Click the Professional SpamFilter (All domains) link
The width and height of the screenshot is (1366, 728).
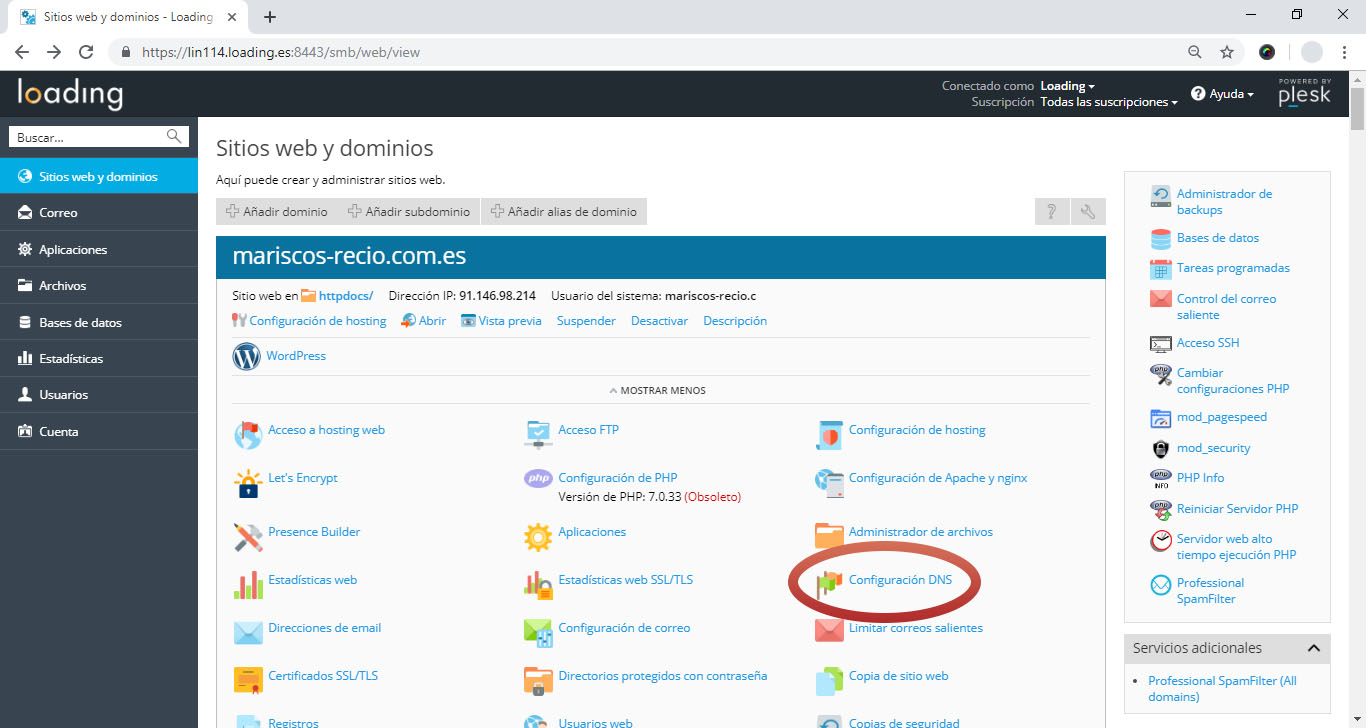(1222, 688)
